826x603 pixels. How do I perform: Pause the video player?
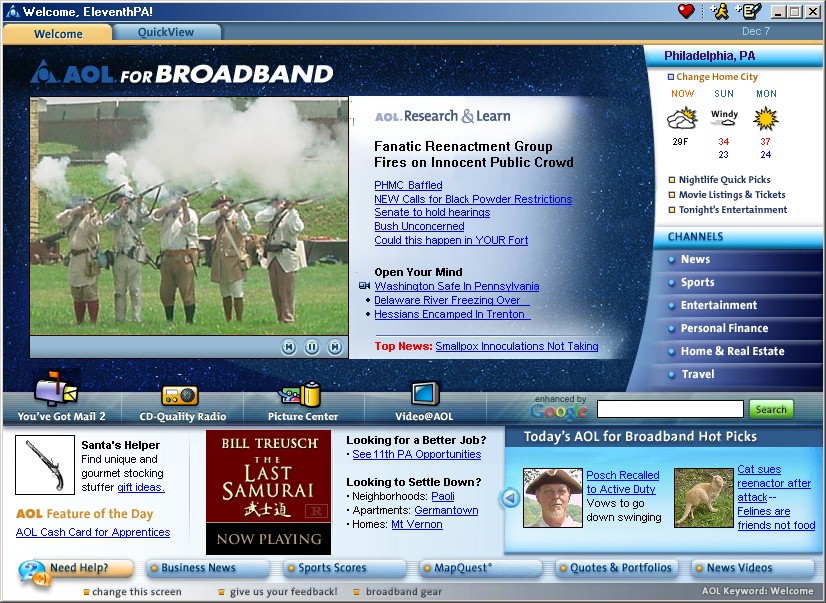click(x=312, y=348)
